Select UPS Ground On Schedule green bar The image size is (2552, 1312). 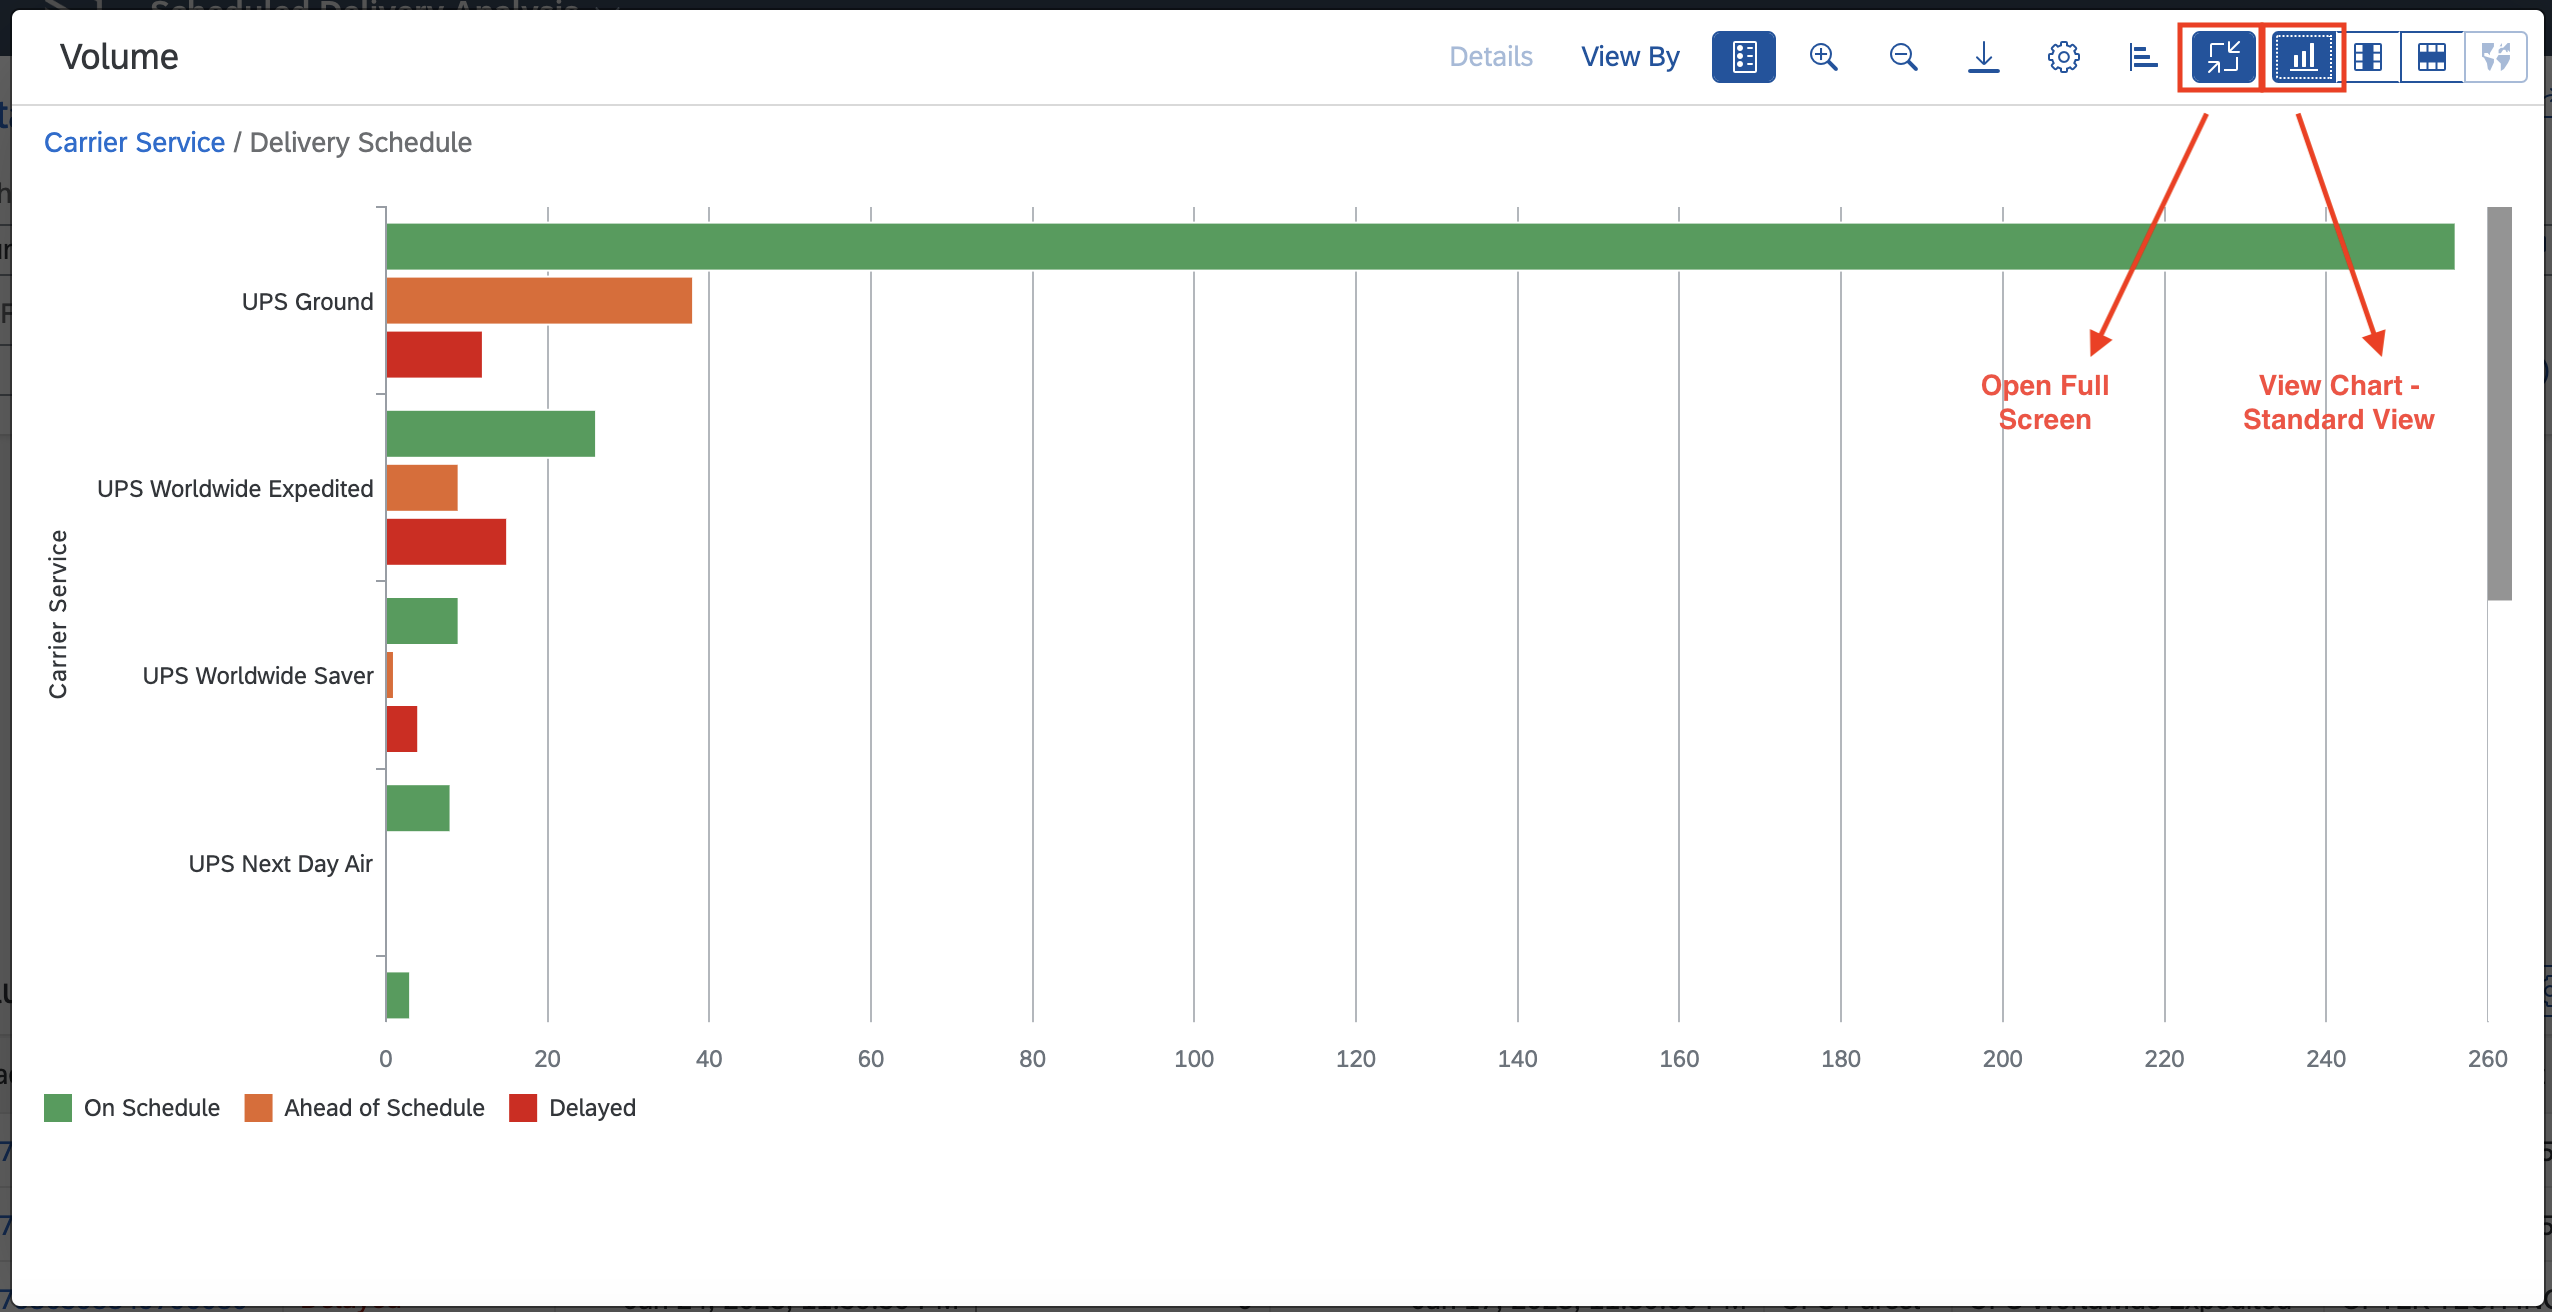coord(1420,246)
